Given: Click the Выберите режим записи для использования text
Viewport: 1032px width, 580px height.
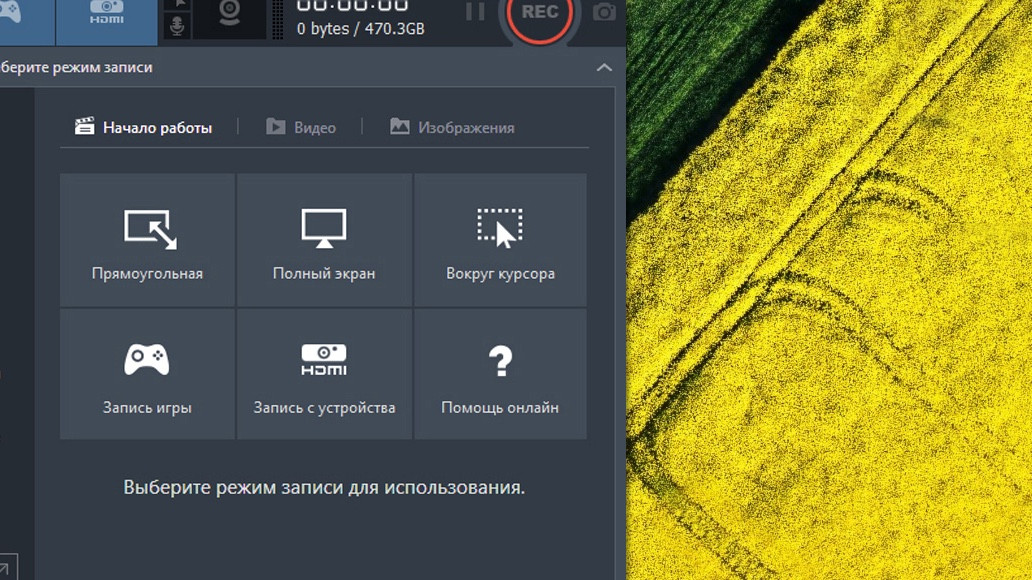Looking at the screenshot, I should (x=324, y=487).
